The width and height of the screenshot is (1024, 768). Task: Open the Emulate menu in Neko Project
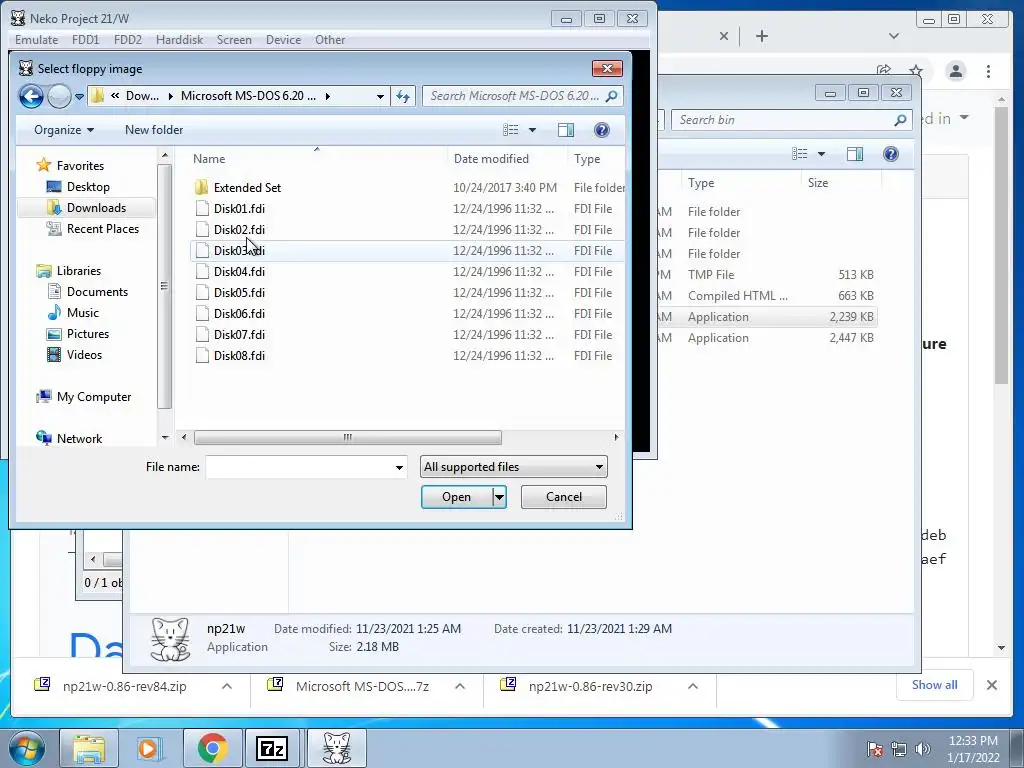[37, 40]
